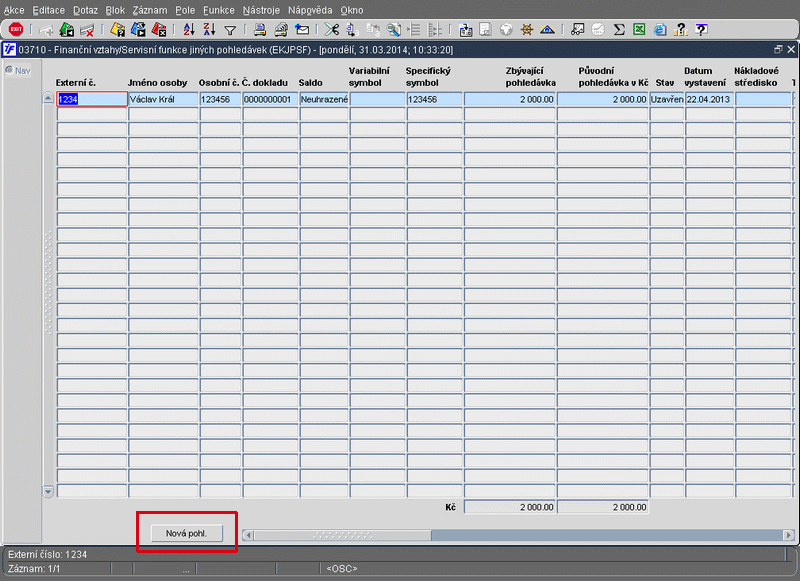
Task: Click the Neuhrazené saldo cell
Action: 324,99
